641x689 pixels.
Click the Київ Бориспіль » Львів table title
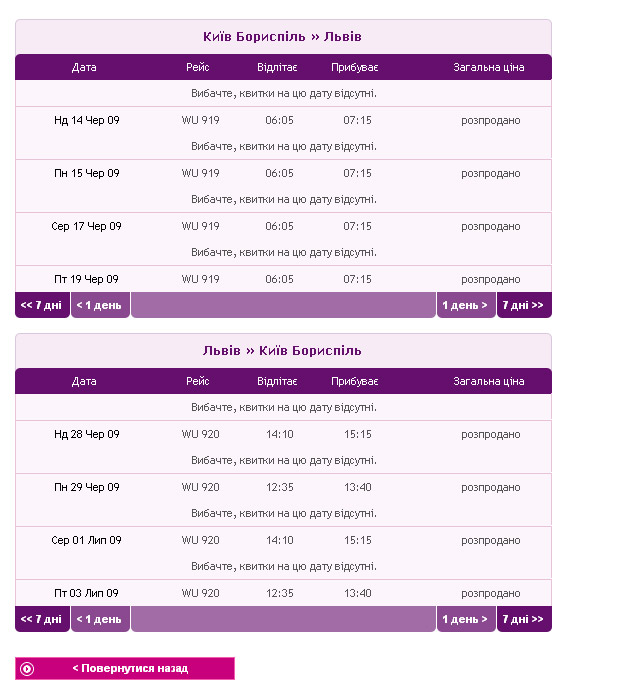coord(282,37)
